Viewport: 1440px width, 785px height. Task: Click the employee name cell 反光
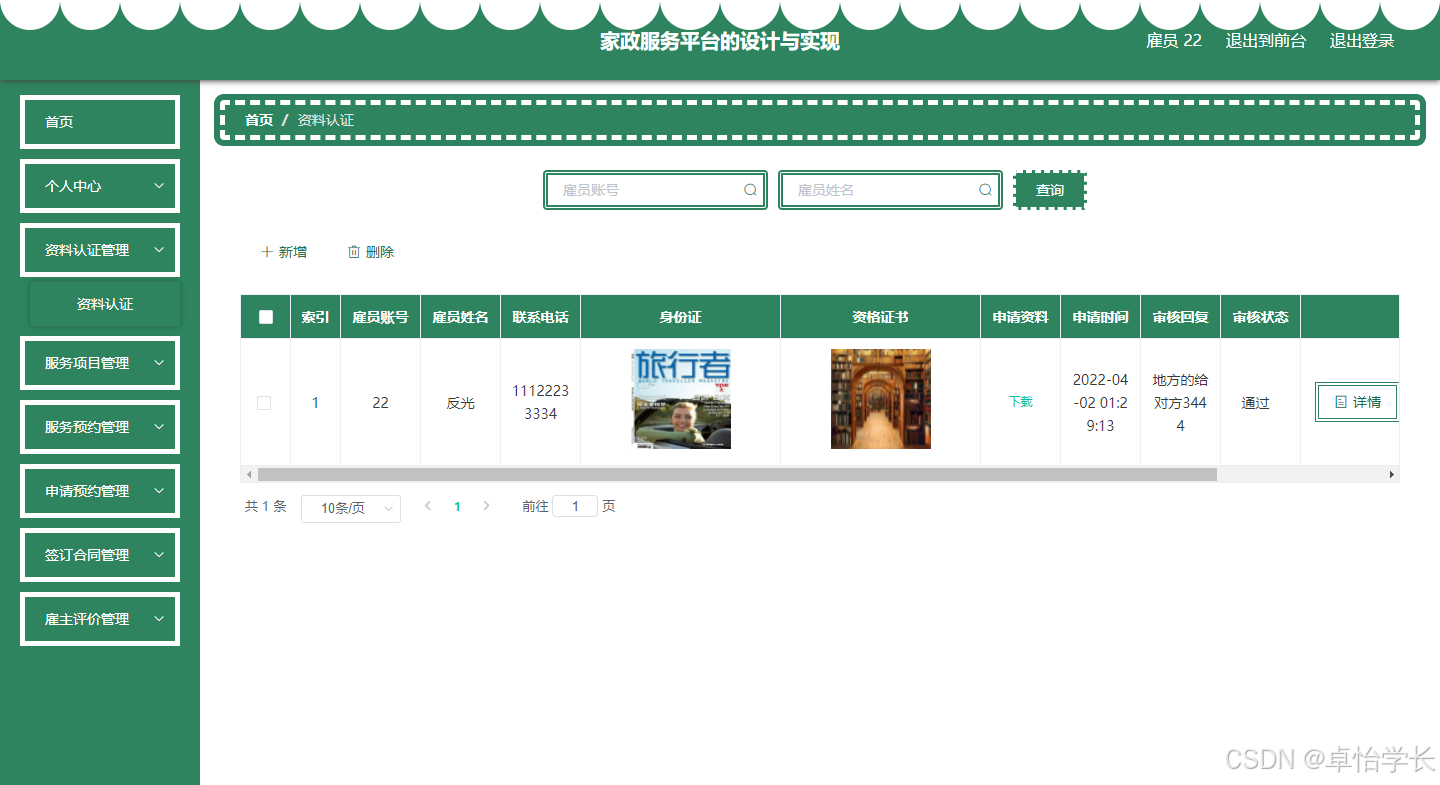pos(460,403)
